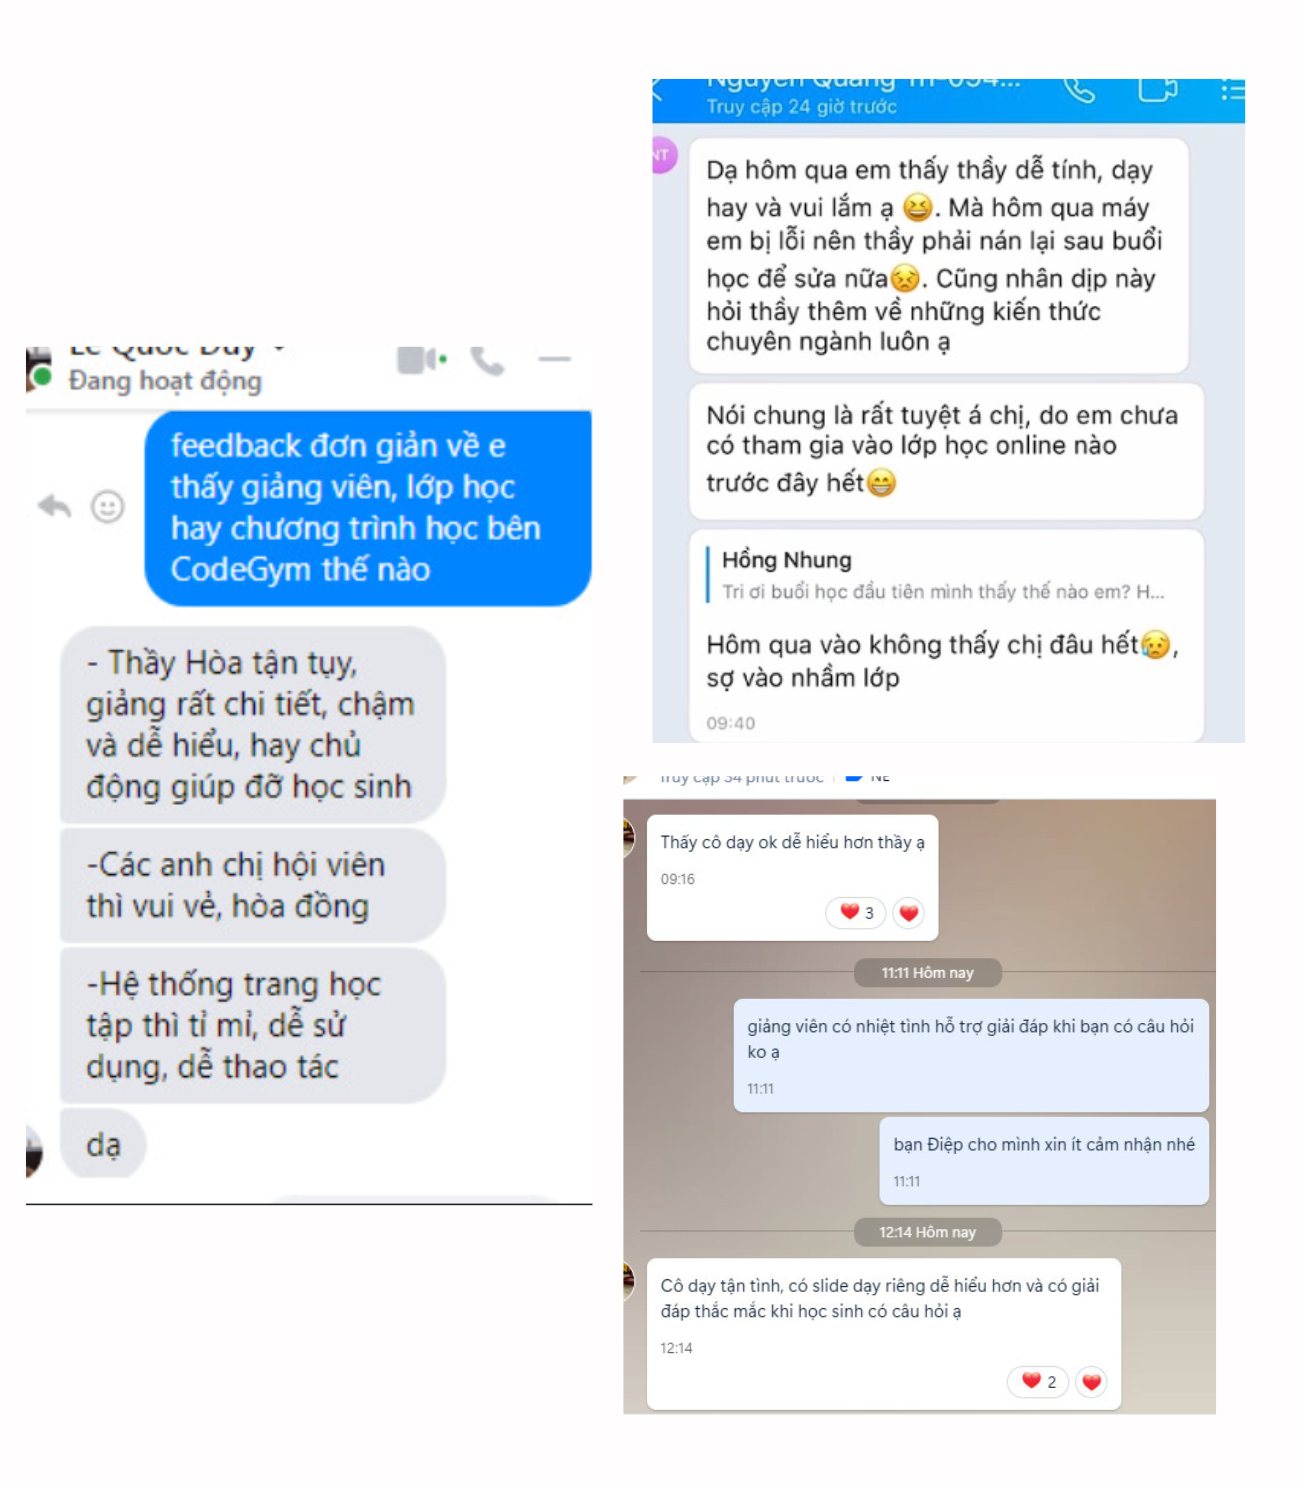This screenshot has height=1485, width=1305.
Task: Open the Zalo conversation options list icon
Action: [x=1232, y=91]
